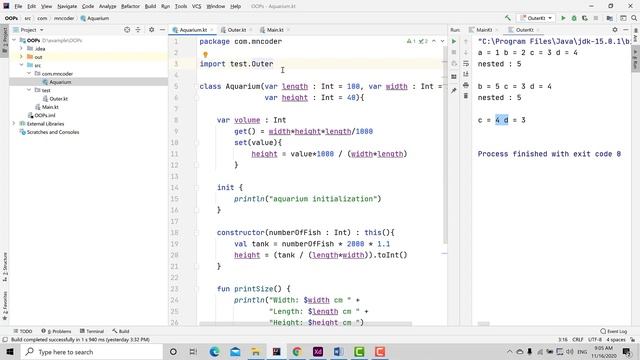This screenshot has width=640, height=360.
Task: Toggle soft-wrap in the Run console
Action: [466, 63]
